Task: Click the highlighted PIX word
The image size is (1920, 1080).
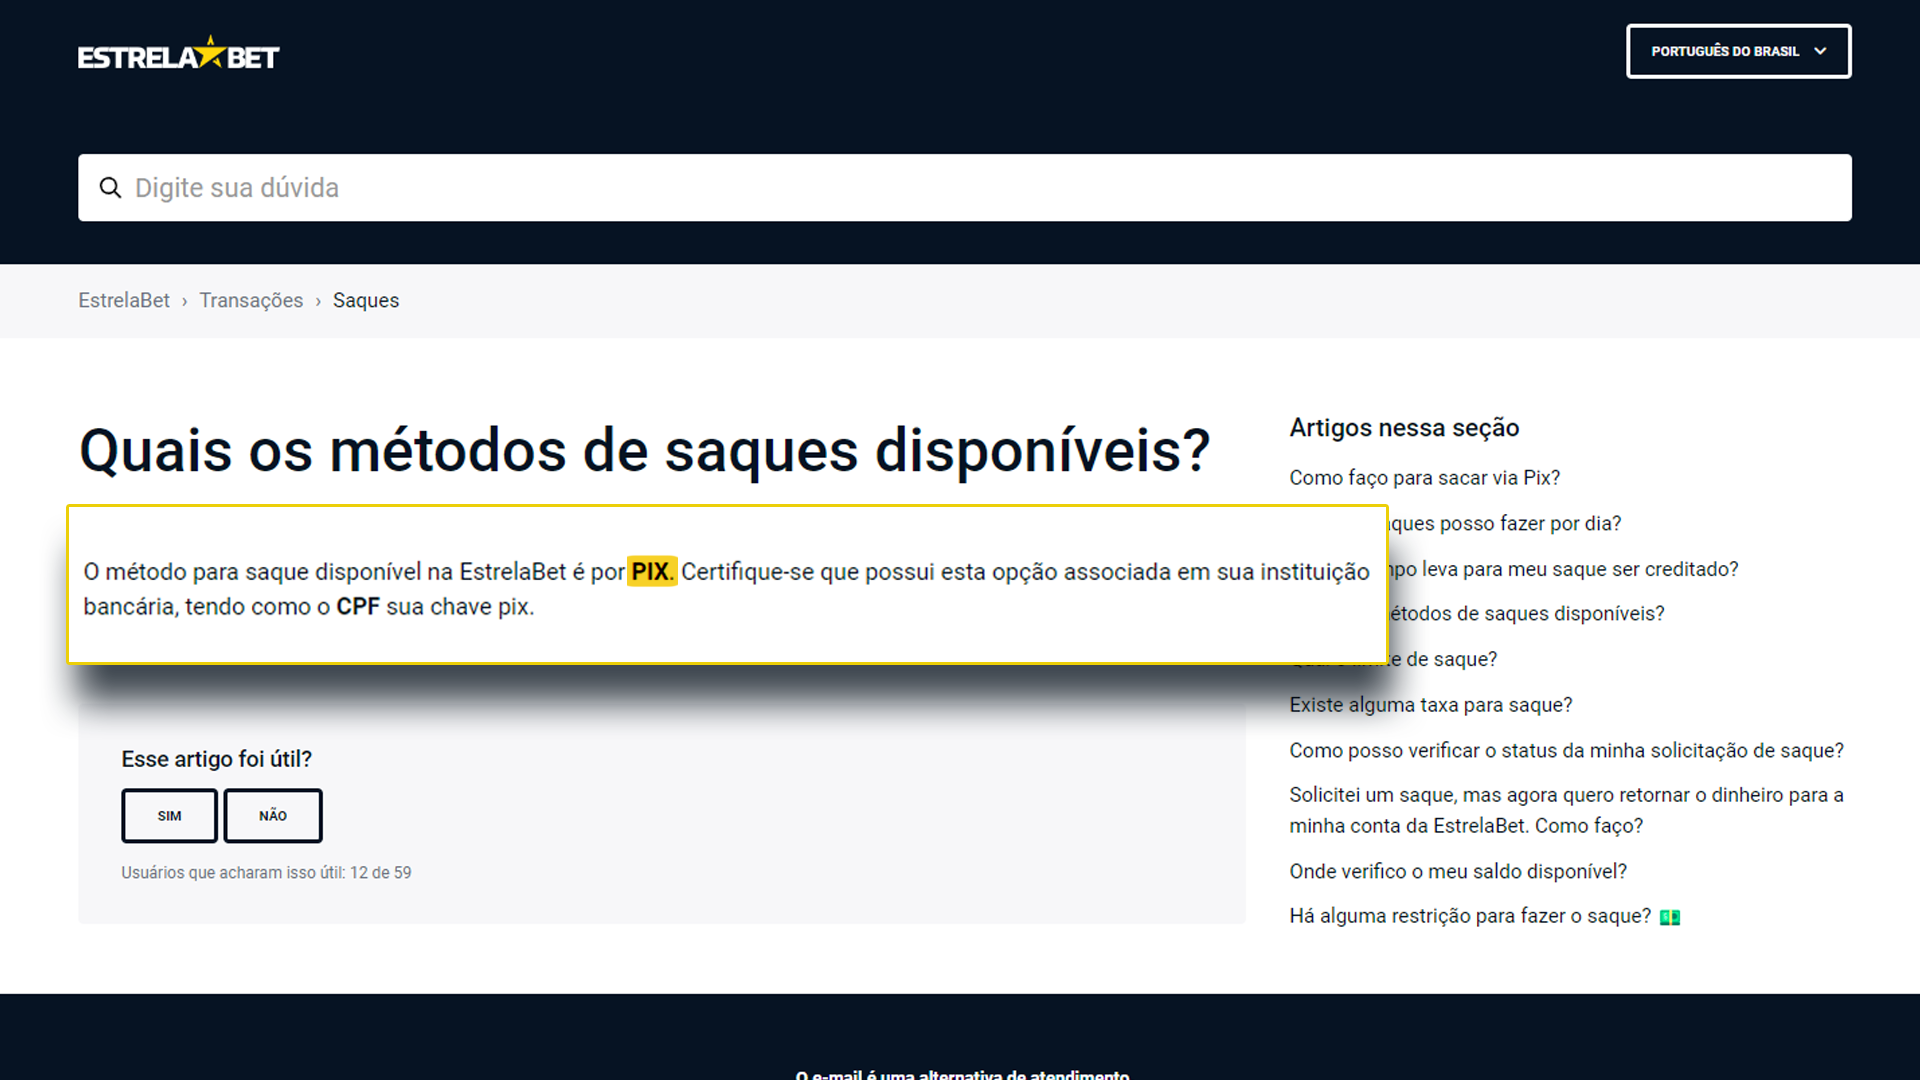Action: pos(651,571)
